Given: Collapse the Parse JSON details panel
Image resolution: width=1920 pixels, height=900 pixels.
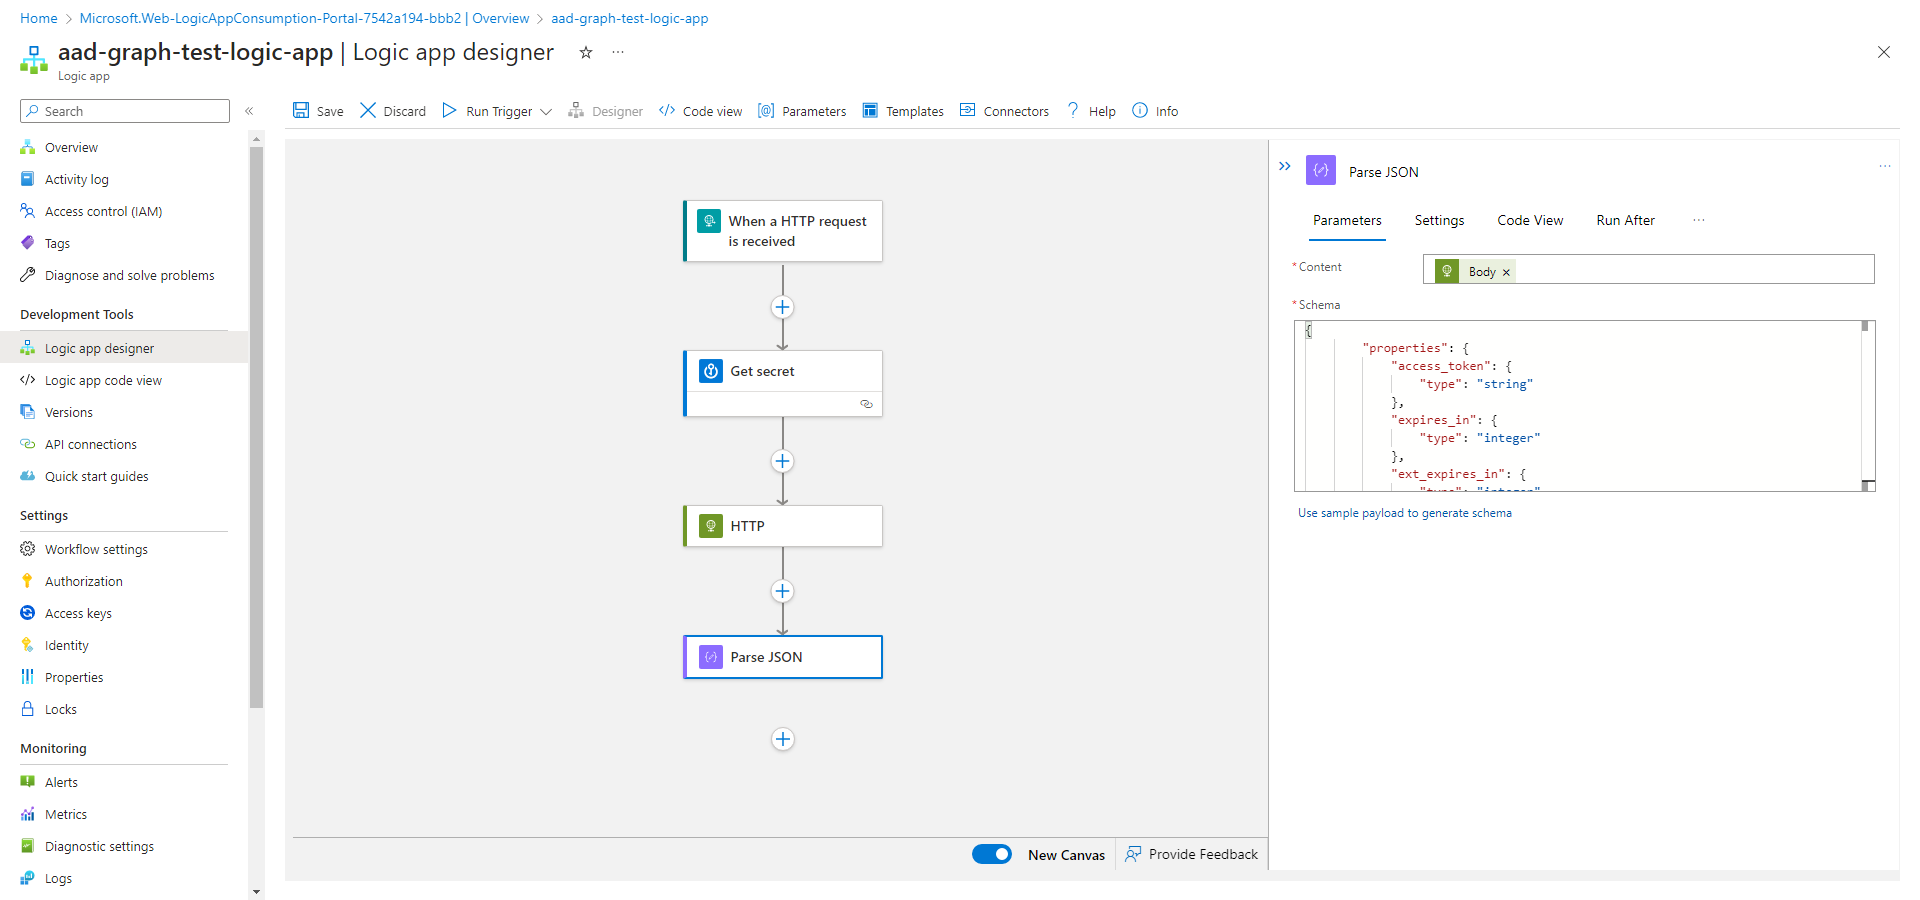Looking at the screenshot, I should [1285, 166].
